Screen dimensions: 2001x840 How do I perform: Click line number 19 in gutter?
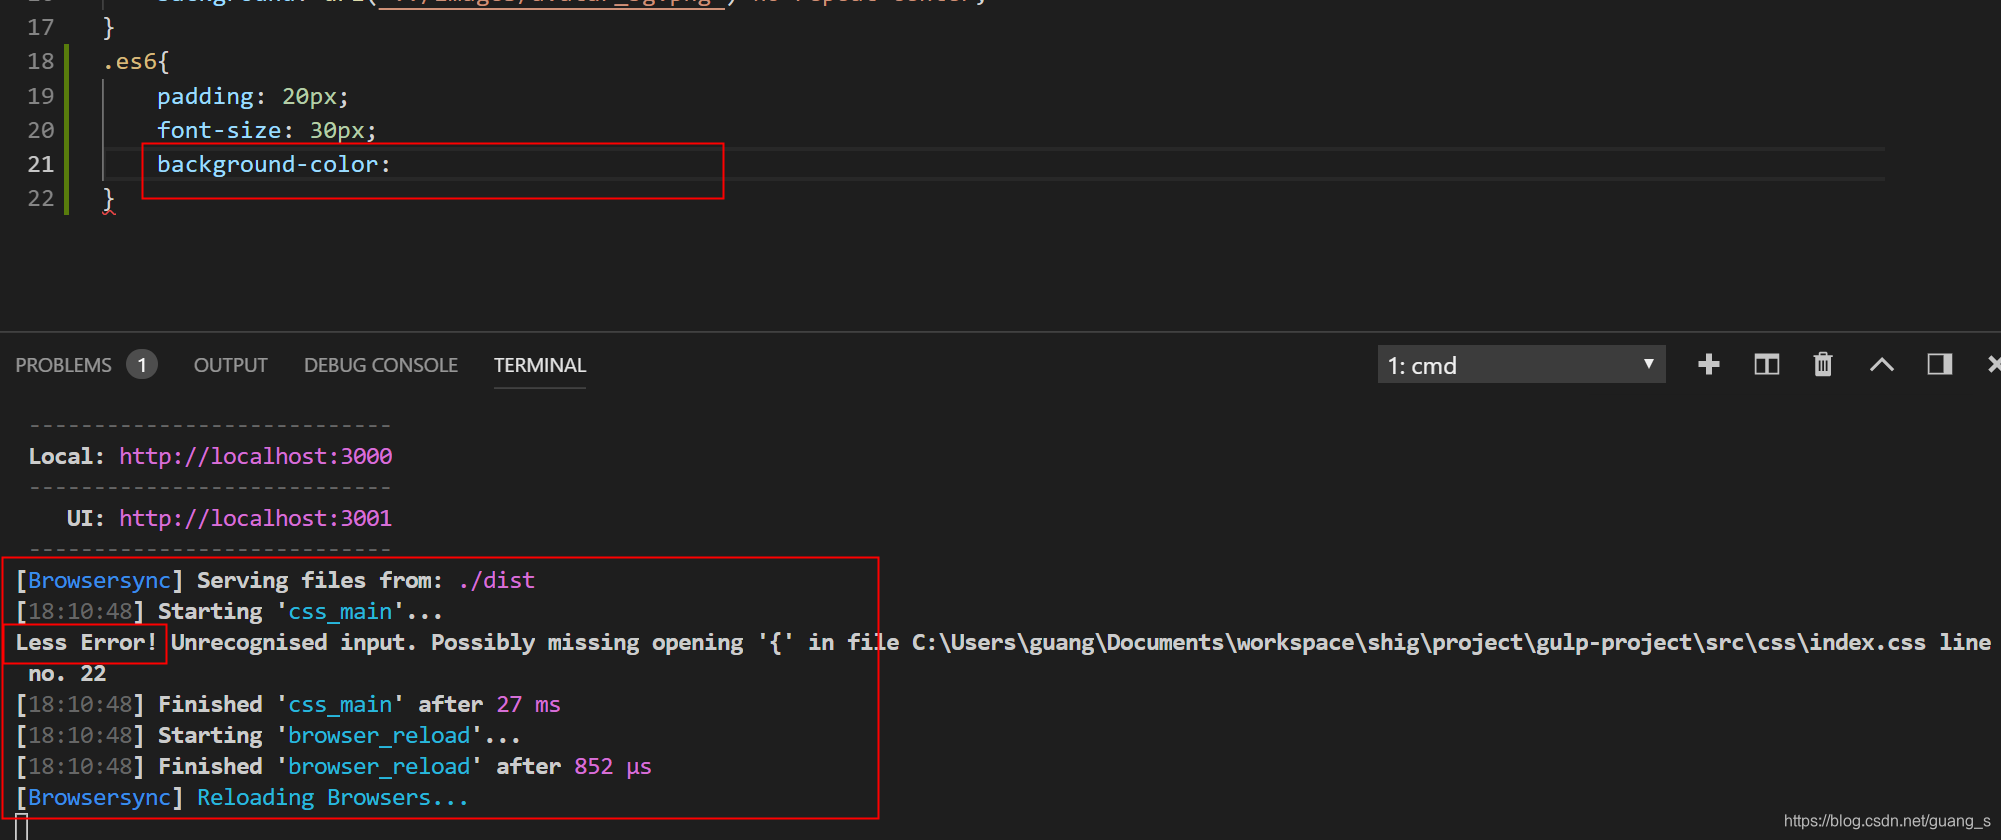(41, 96)
